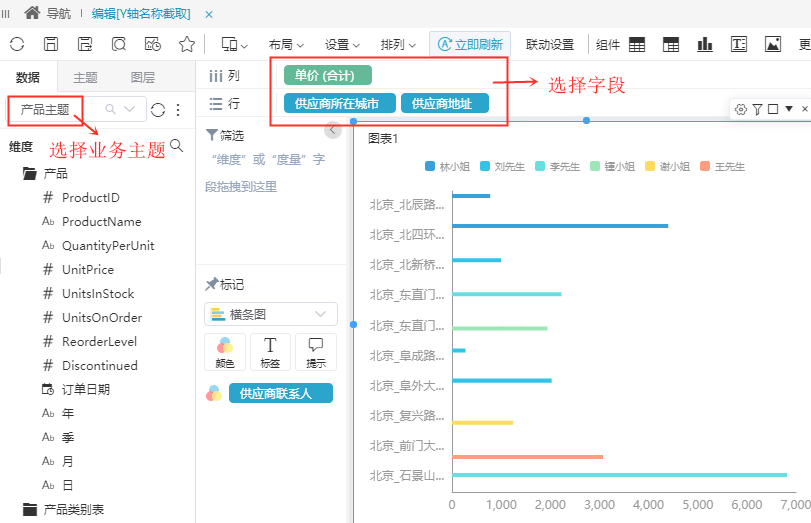Switch to the 图层 tab

tap(143, 78)
